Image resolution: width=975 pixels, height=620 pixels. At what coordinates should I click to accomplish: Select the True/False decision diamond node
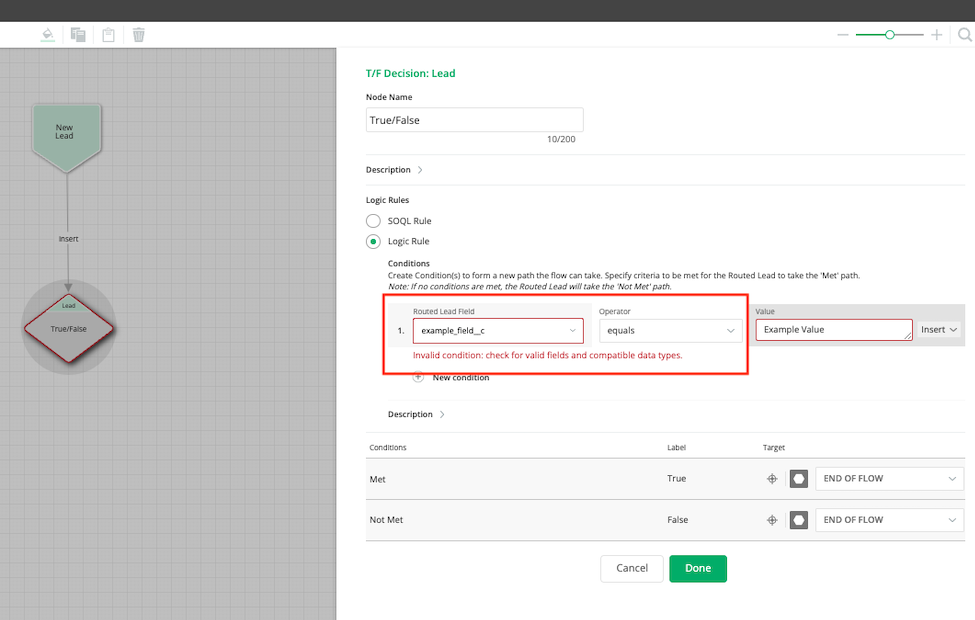coord(68,328)
